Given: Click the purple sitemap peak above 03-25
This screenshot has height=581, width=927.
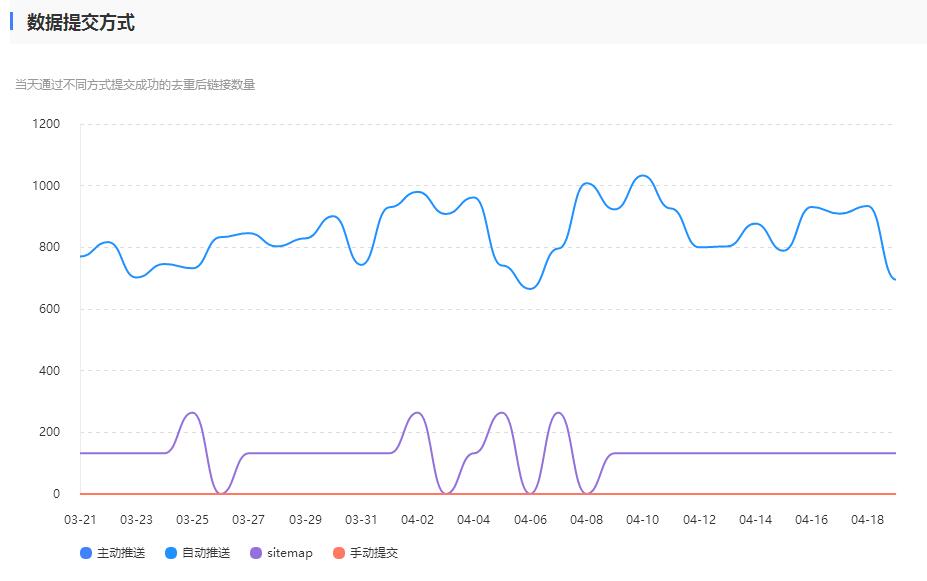Looking at the screenshot, I should pyautogui.click(x=193, y=413).
